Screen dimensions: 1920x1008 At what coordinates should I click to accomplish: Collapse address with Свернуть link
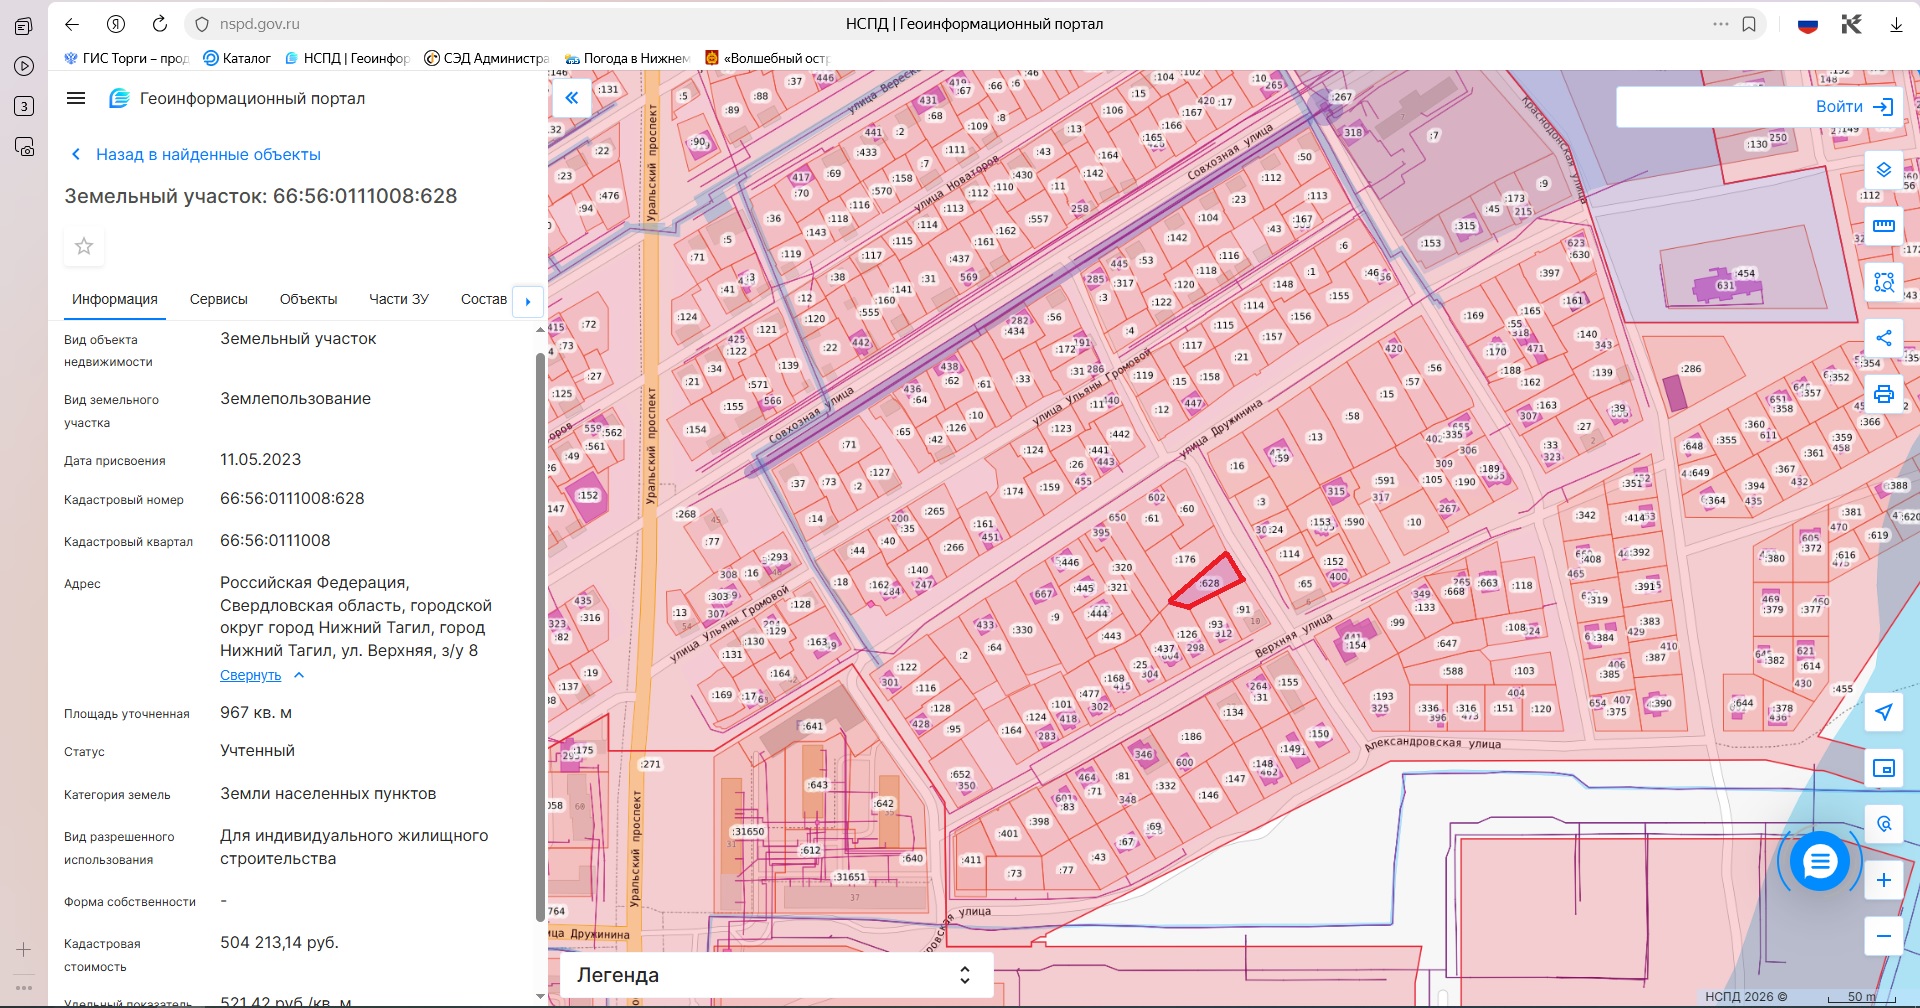pyautogui.click(x=251, y=675)
